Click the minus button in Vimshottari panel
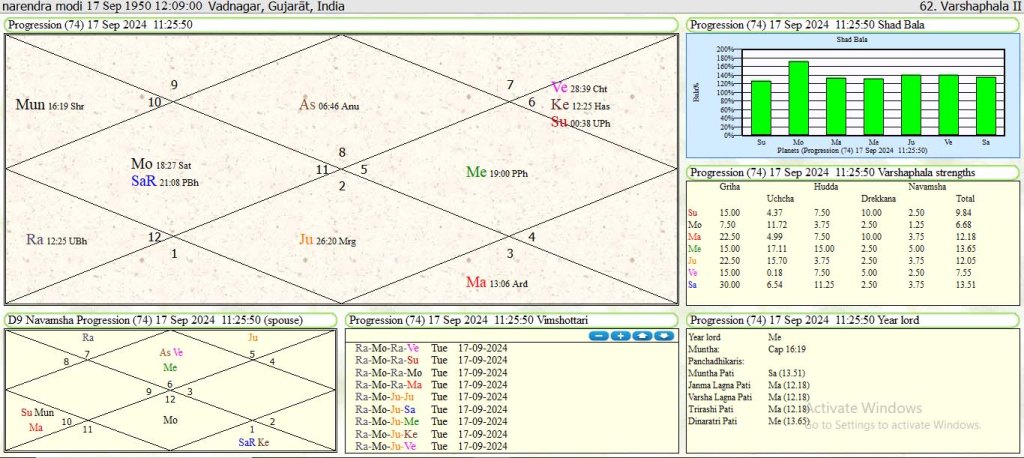This screenshot has height=458, width=1024. coord(599,335)
